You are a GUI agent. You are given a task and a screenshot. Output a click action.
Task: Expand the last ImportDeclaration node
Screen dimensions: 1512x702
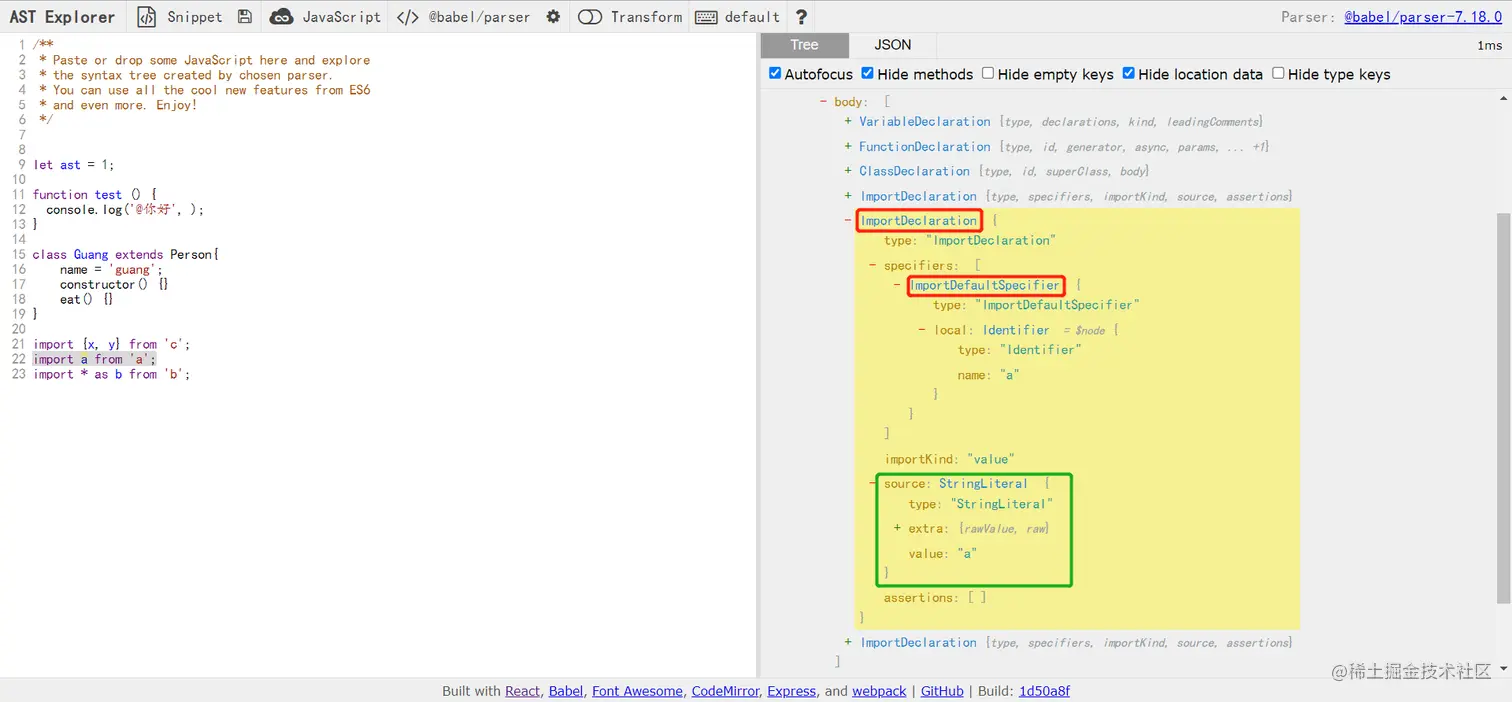849,643
